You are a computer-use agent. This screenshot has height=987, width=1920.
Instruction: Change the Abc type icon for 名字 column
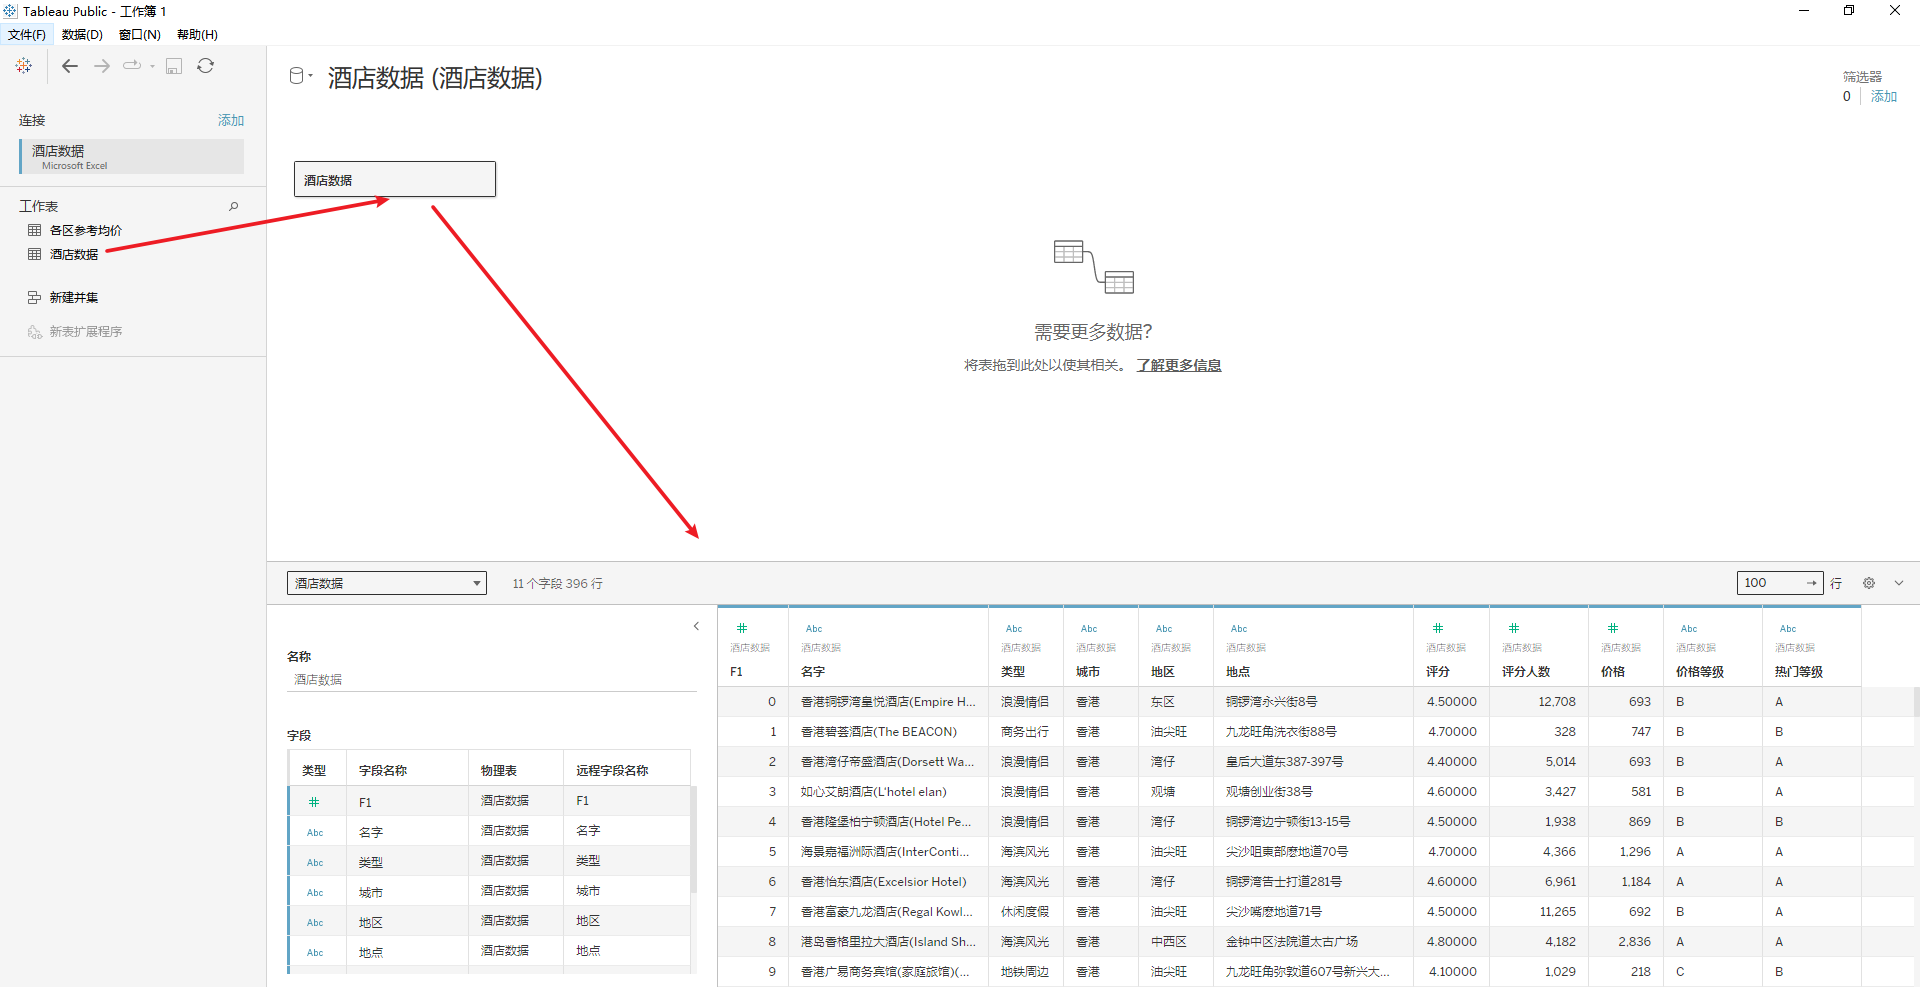[x=814, y=629]
